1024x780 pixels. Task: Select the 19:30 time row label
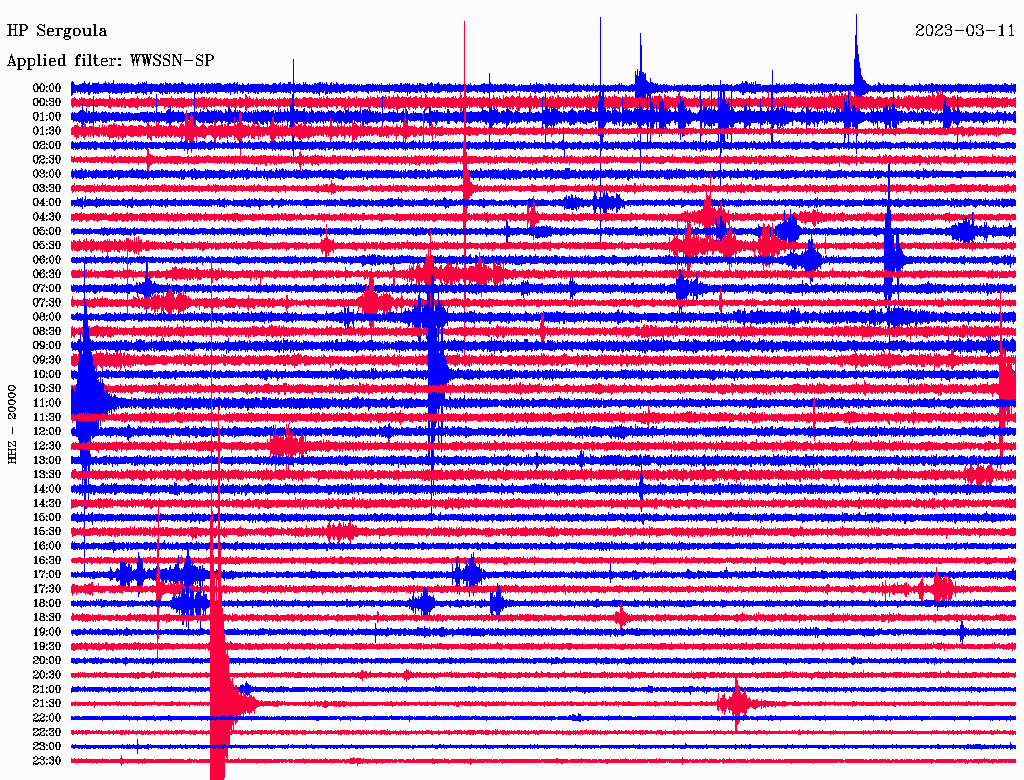point(47,646)
